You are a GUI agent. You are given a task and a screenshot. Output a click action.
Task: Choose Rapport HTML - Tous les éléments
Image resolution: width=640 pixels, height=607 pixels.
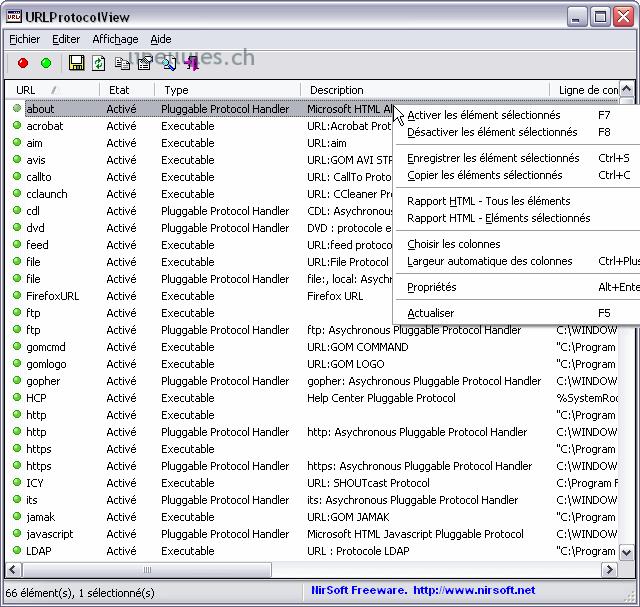tap(516, 201)
